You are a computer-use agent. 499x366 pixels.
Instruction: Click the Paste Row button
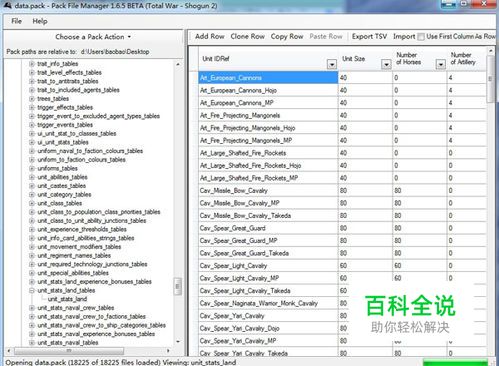point(326,36)
